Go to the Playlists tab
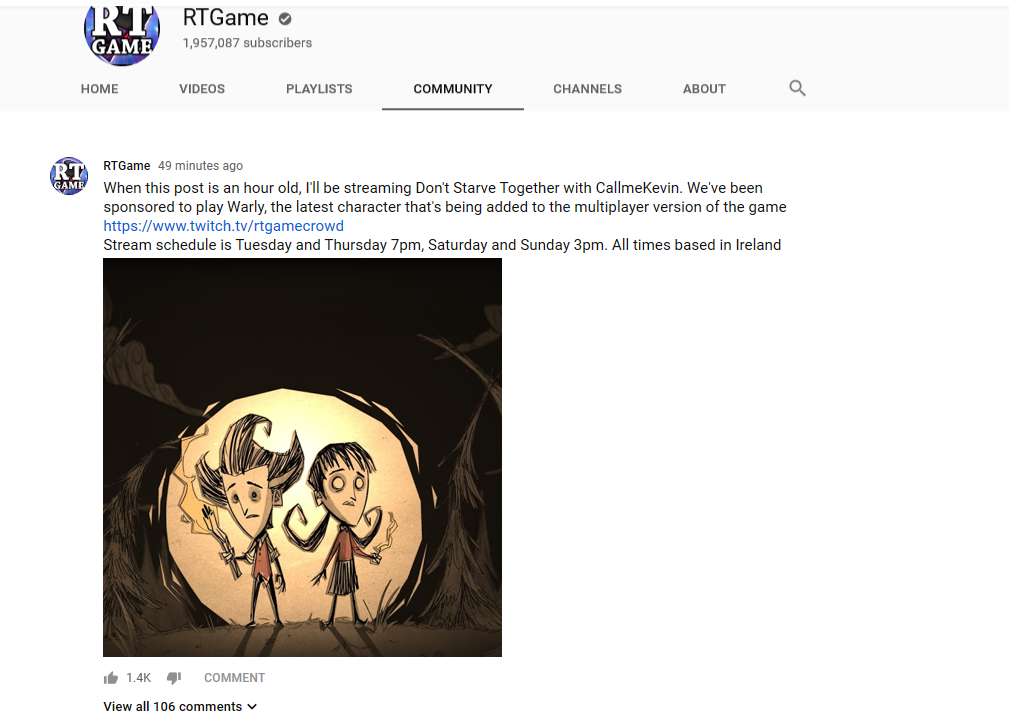Screen dimensions: 1009x728 319,89
